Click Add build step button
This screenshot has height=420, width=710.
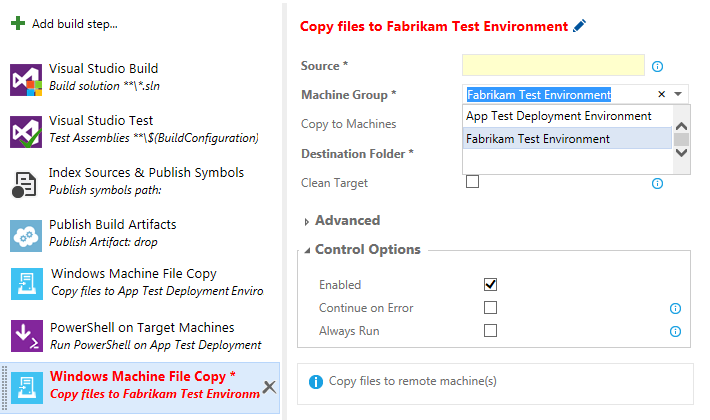(x=65, y=23)
